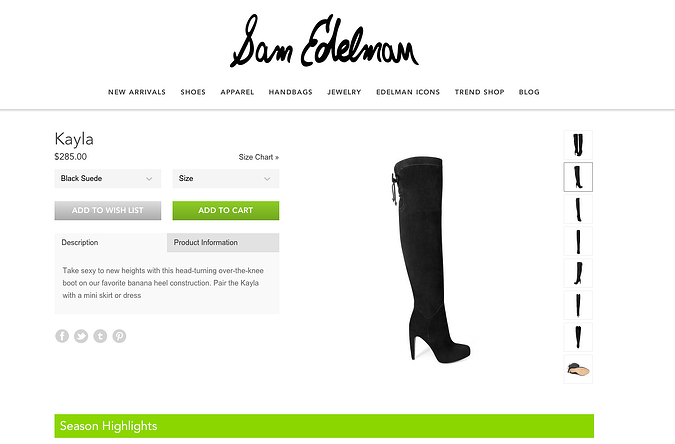The image size is (675, 444).
Task: Open the Edelman Icons menu item
Action: pyautogui.click(x=408, y=92)
